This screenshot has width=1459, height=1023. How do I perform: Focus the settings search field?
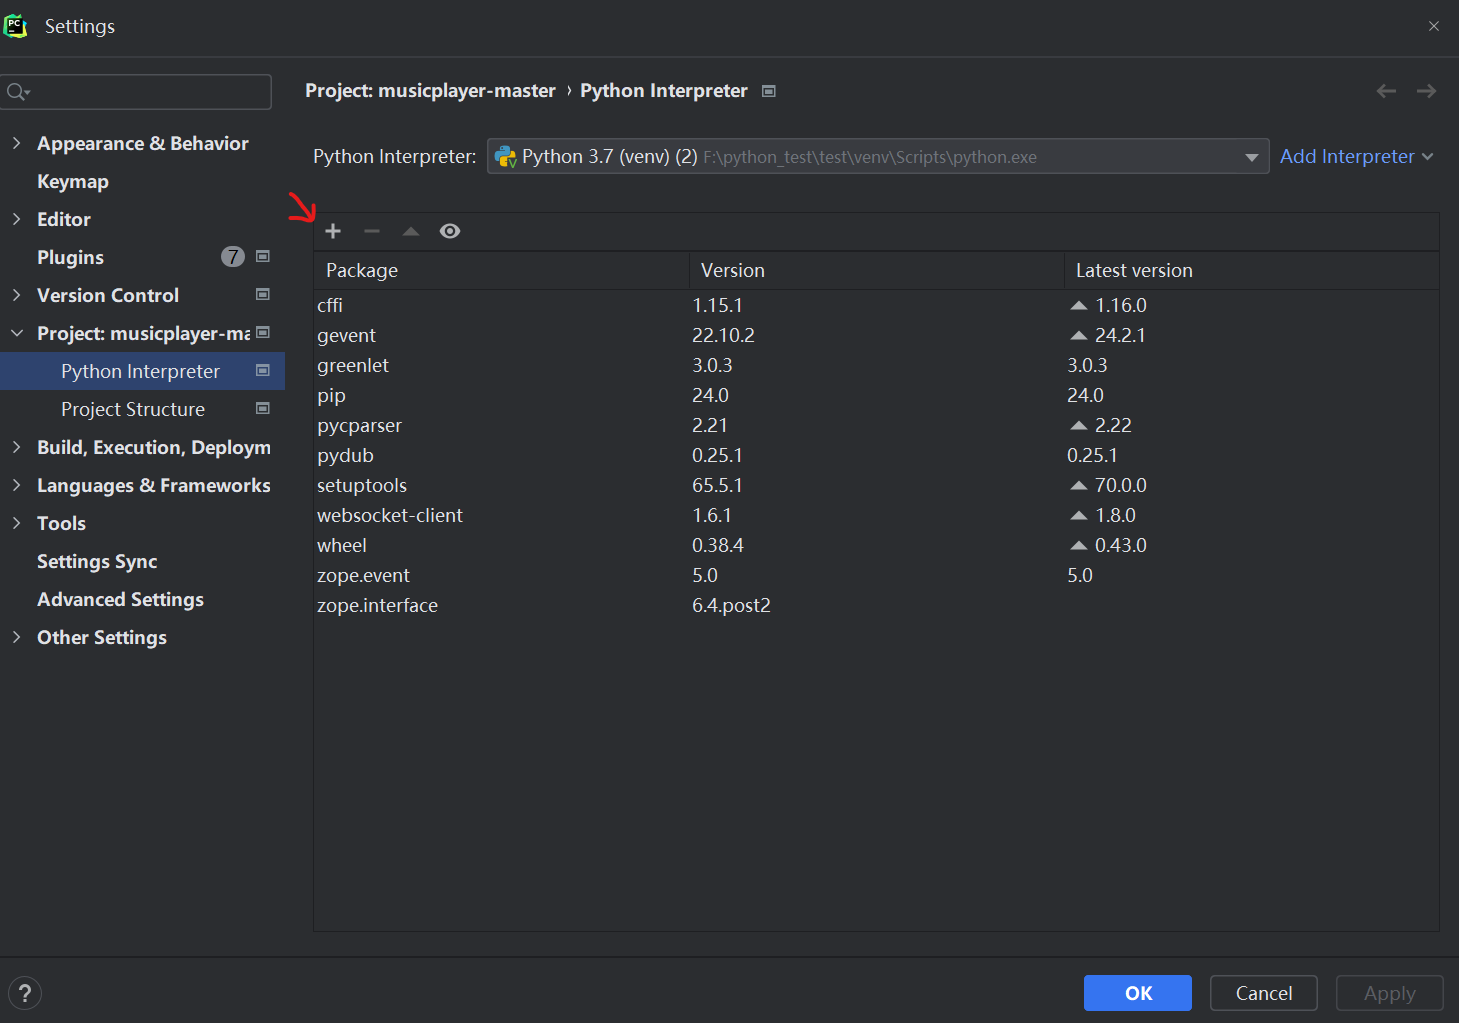point(137,92)
